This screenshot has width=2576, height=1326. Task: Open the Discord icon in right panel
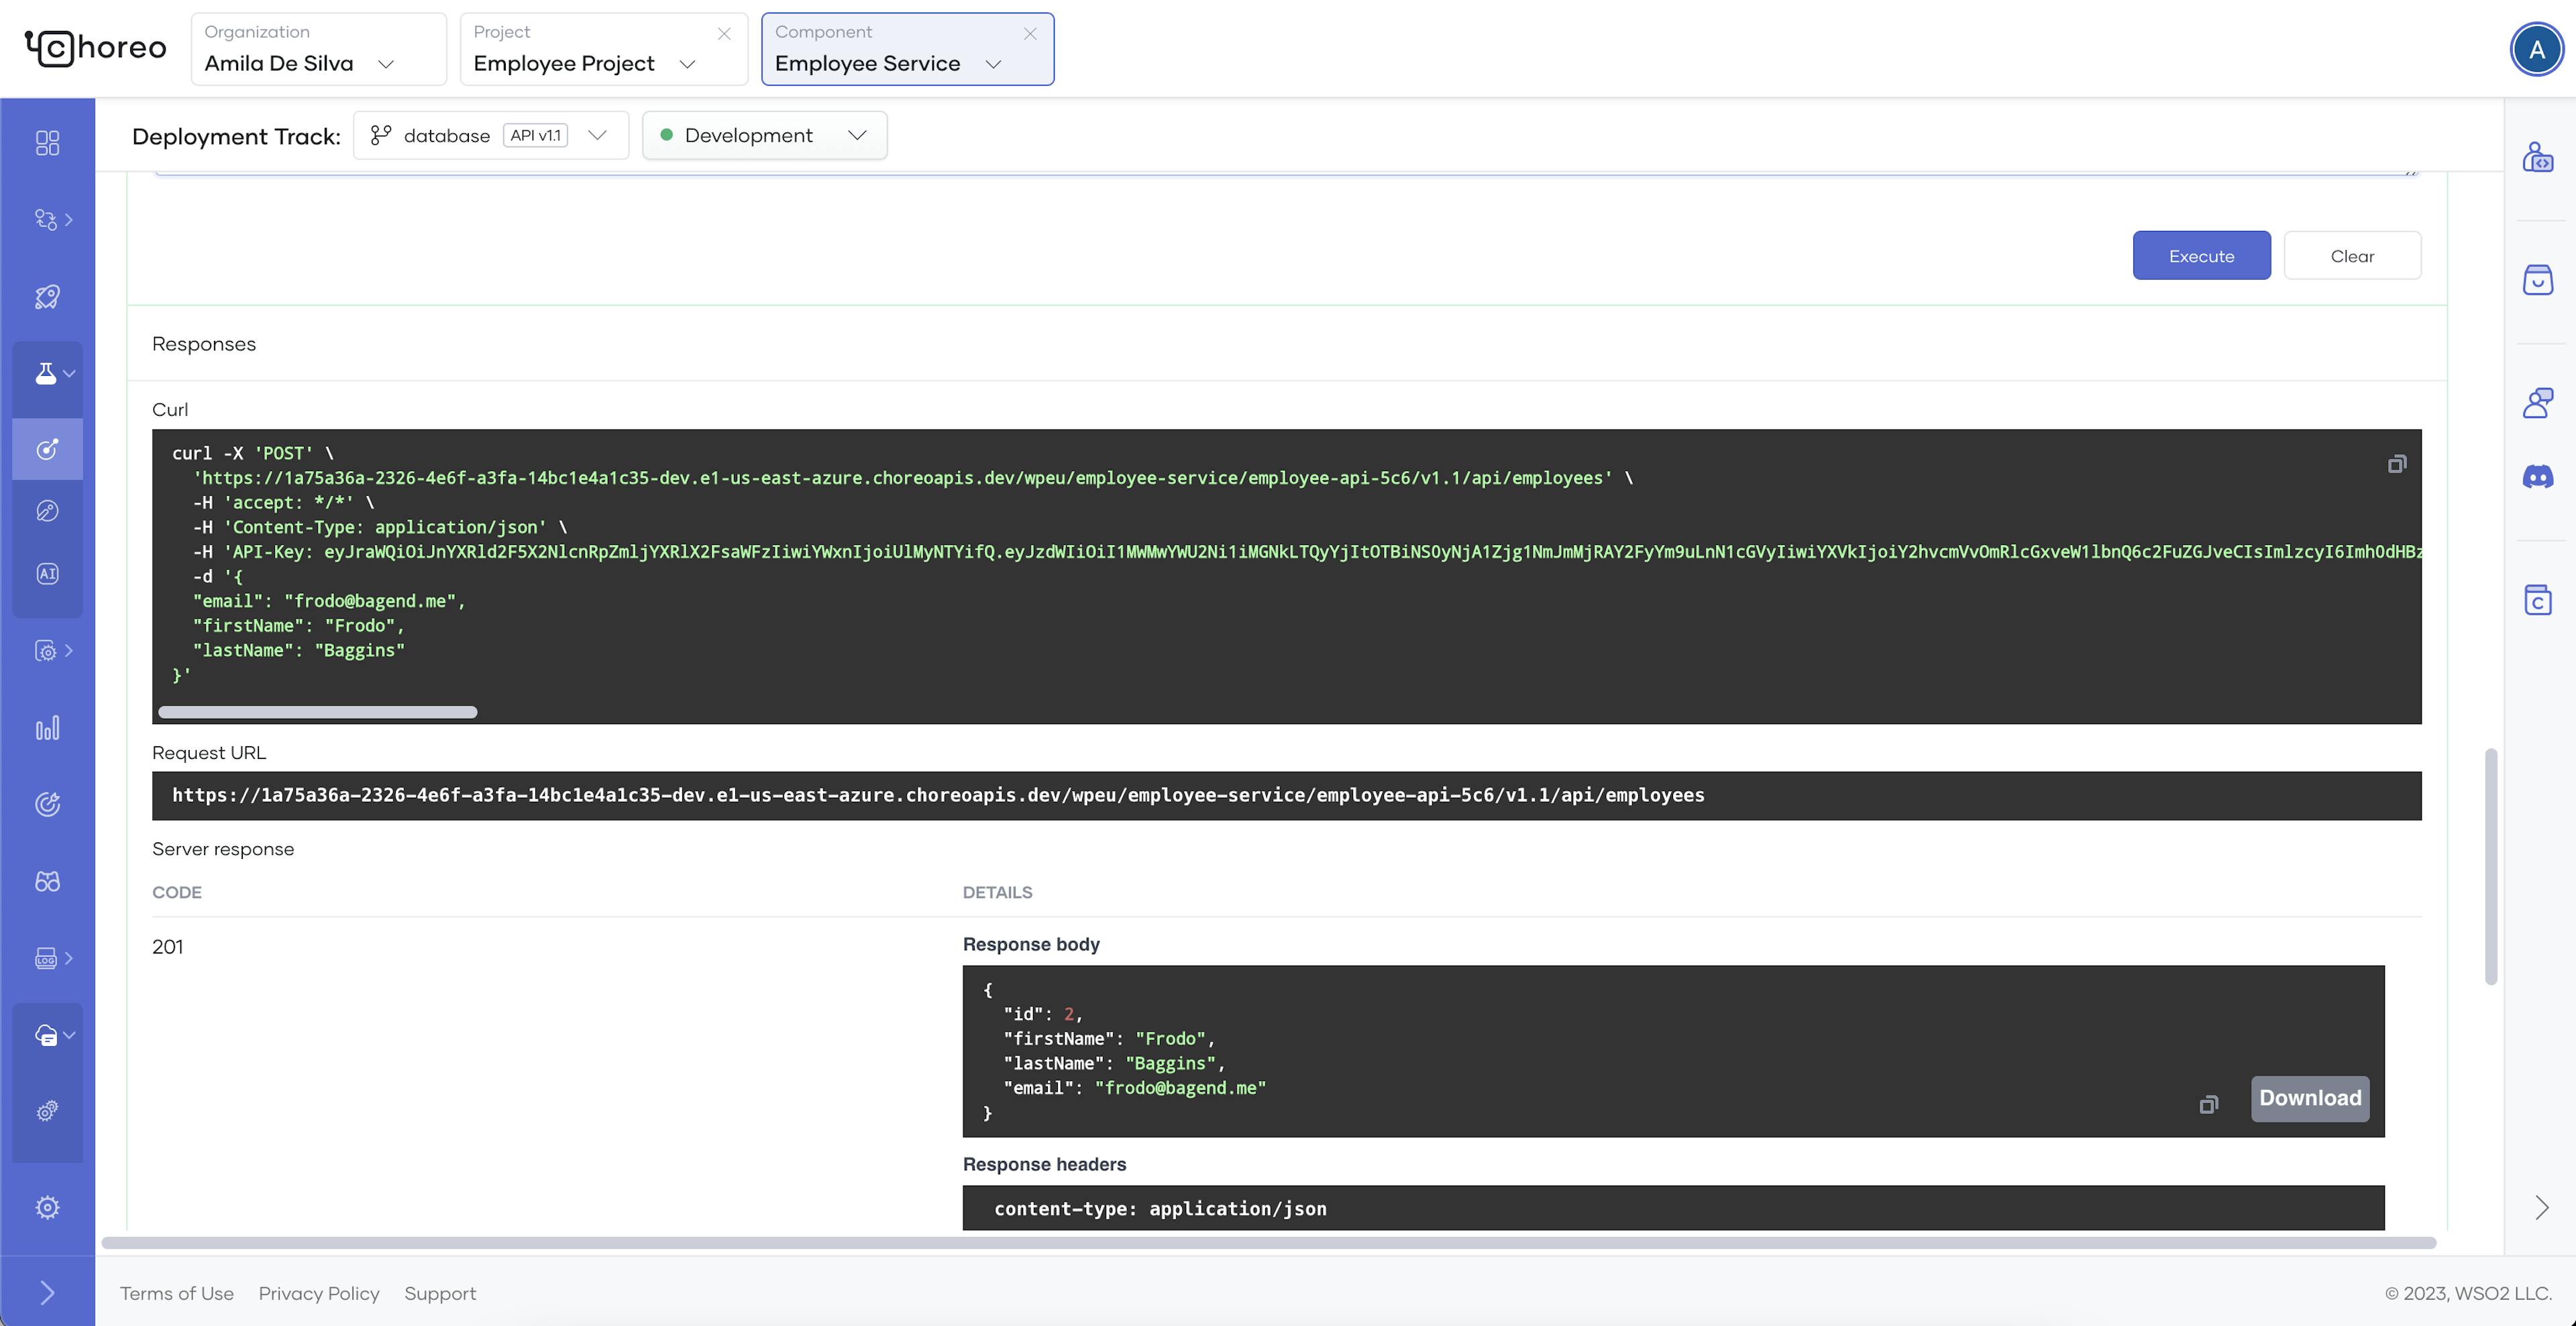[x=2538, y=477]
